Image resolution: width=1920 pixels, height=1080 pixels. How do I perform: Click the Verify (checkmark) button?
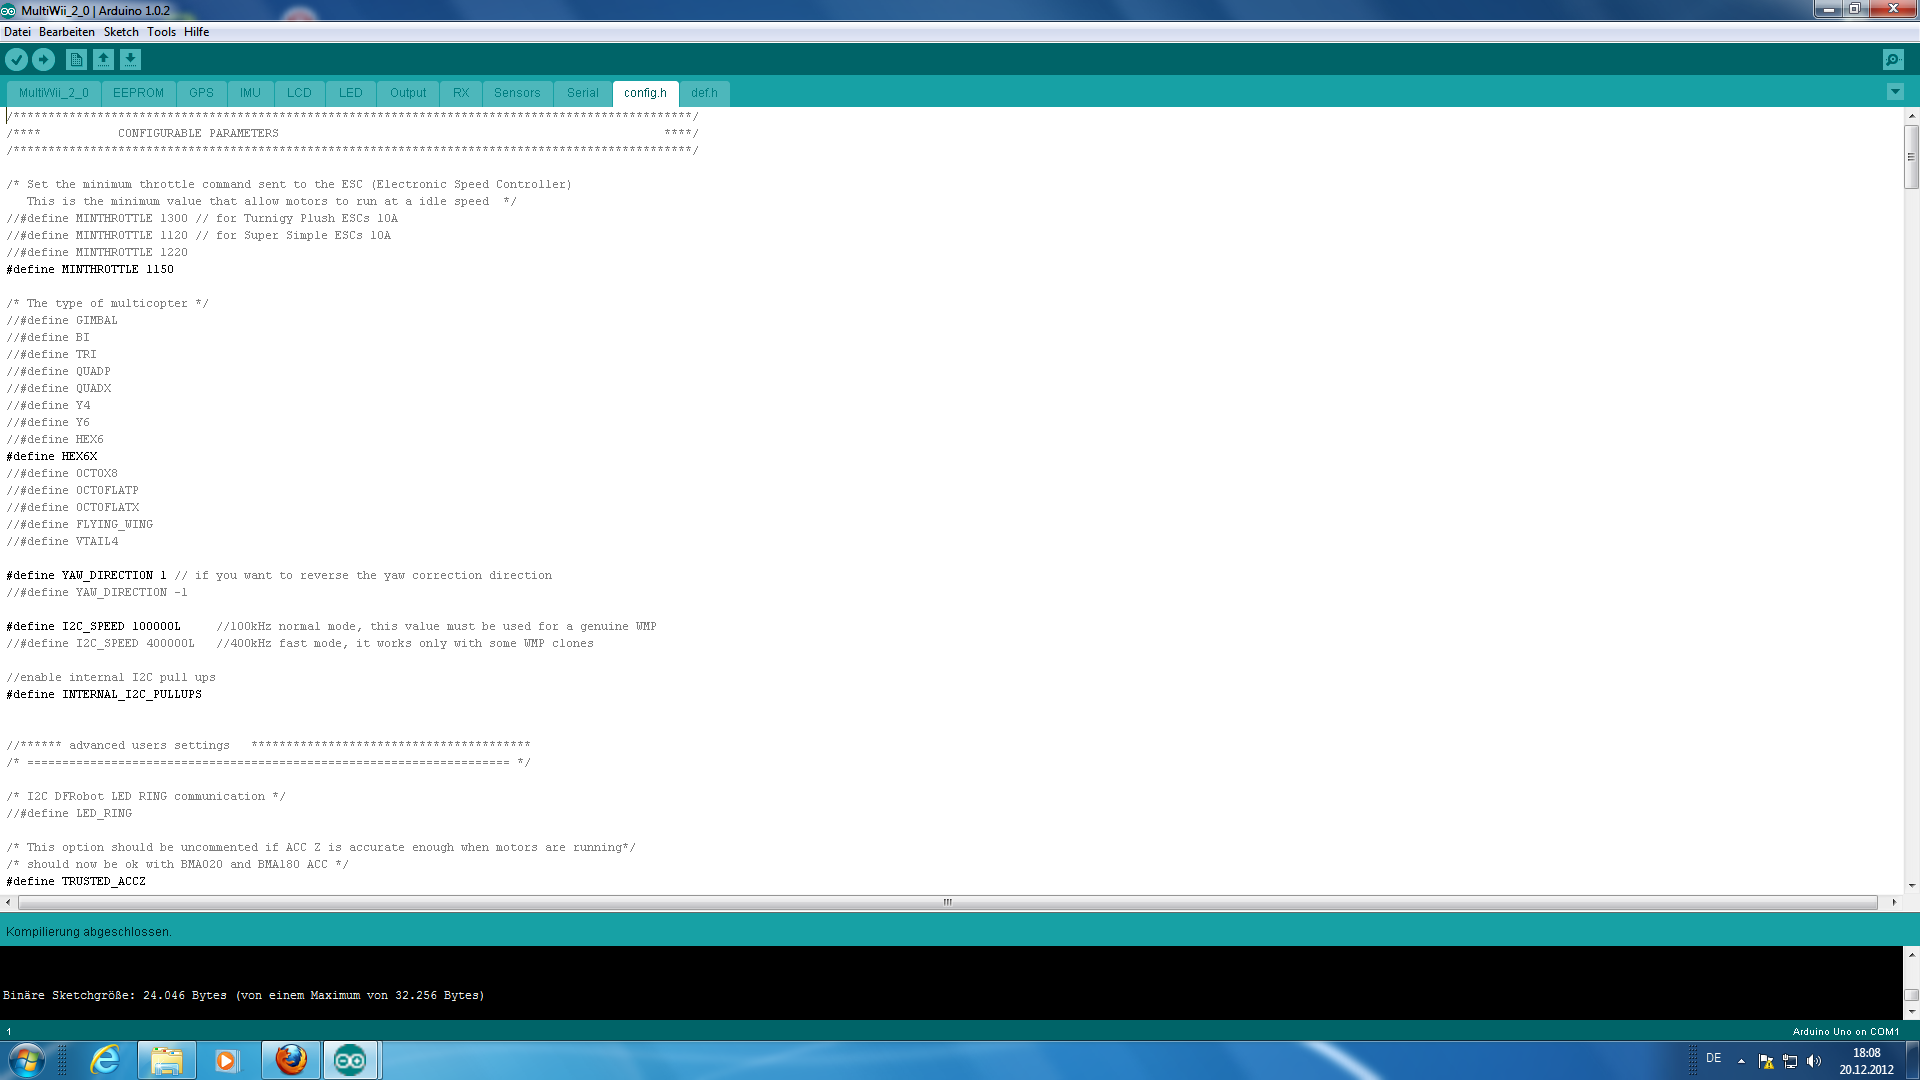16,60
